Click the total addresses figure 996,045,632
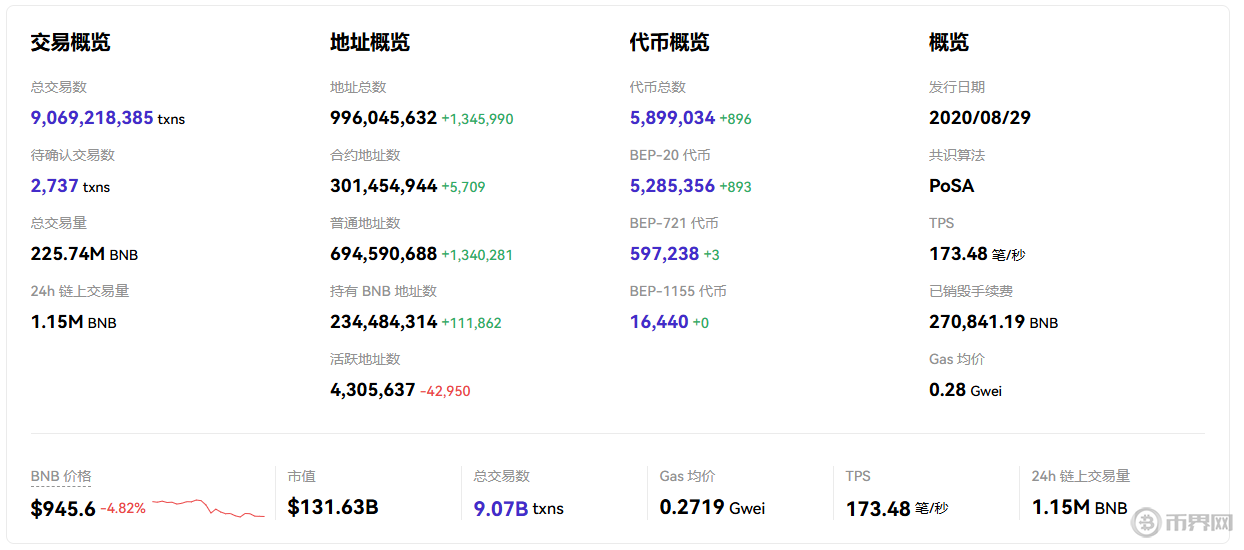Screen dimensions: 1244x550 383,118
